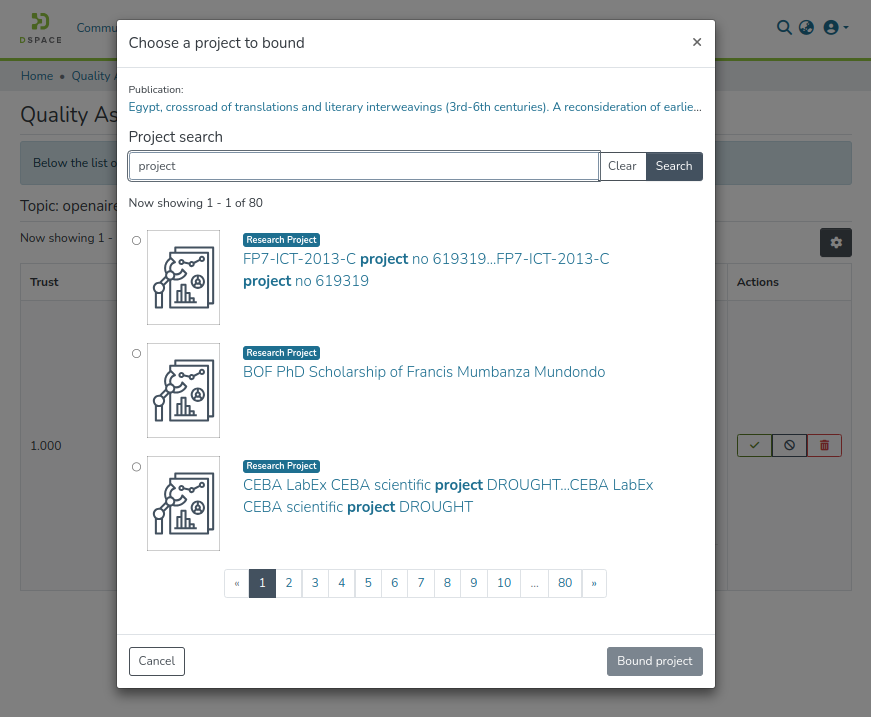This screenshot has height=717, width=871.
Task: Click the ignore (circle-slash) action button
Action: coord(789,446)
